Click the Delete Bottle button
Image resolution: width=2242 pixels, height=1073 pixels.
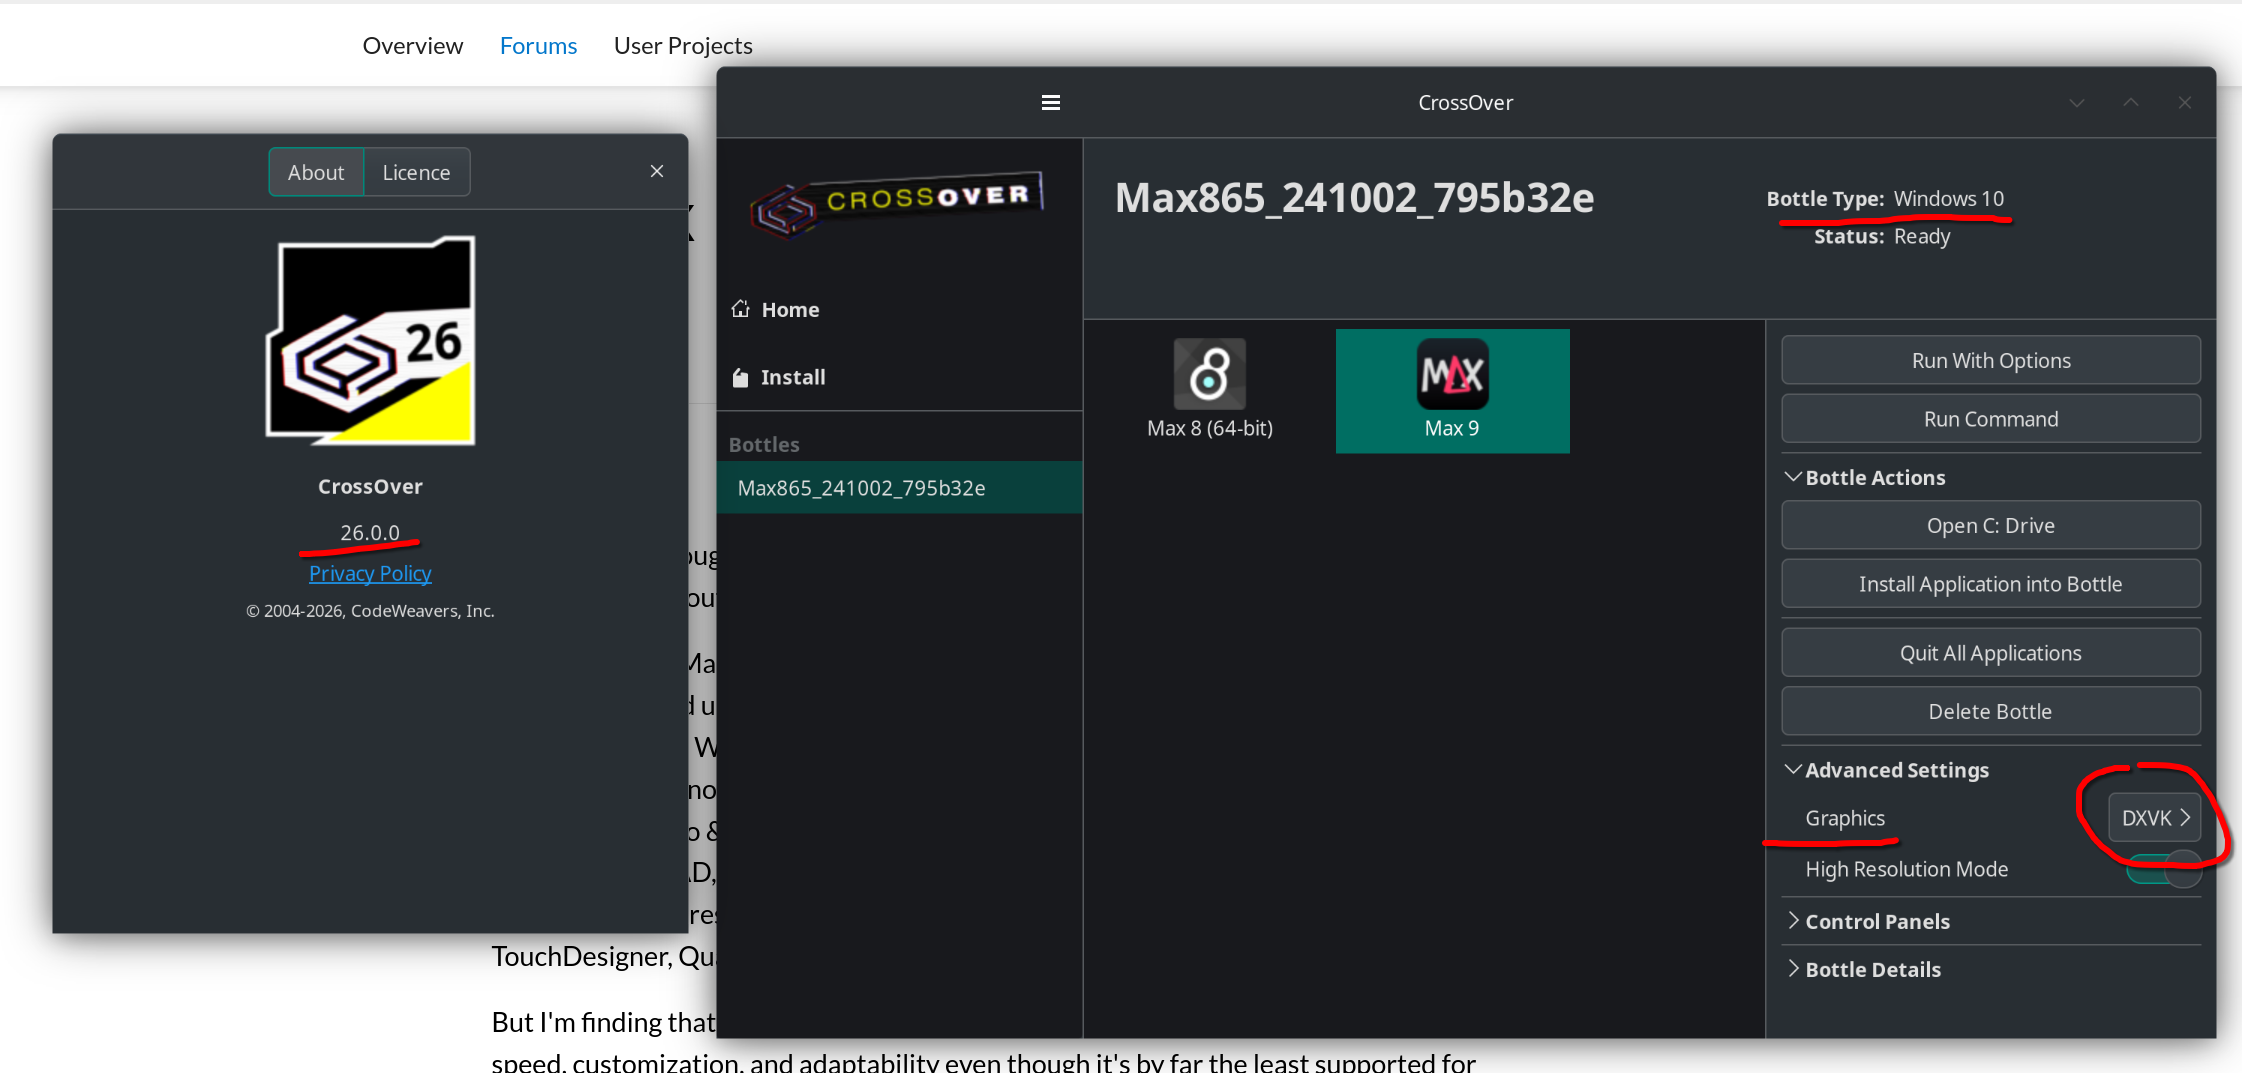tap(1990, 711)
